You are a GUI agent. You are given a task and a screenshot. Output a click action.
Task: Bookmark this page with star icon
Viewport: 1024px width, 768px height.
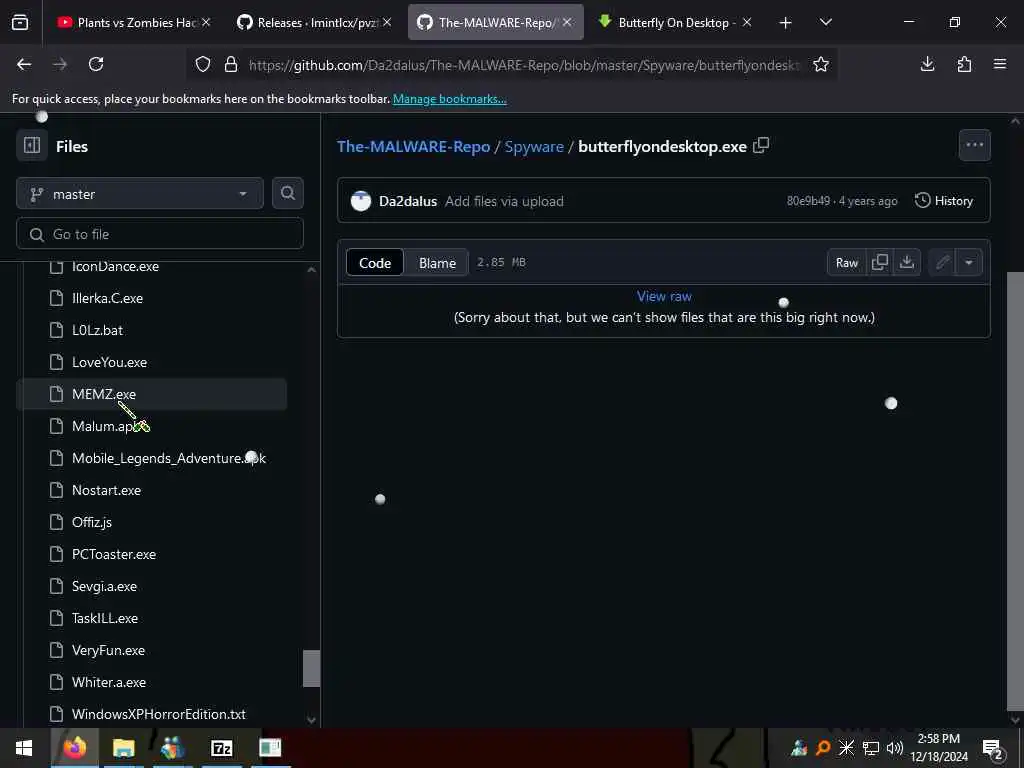pos(821,64)
